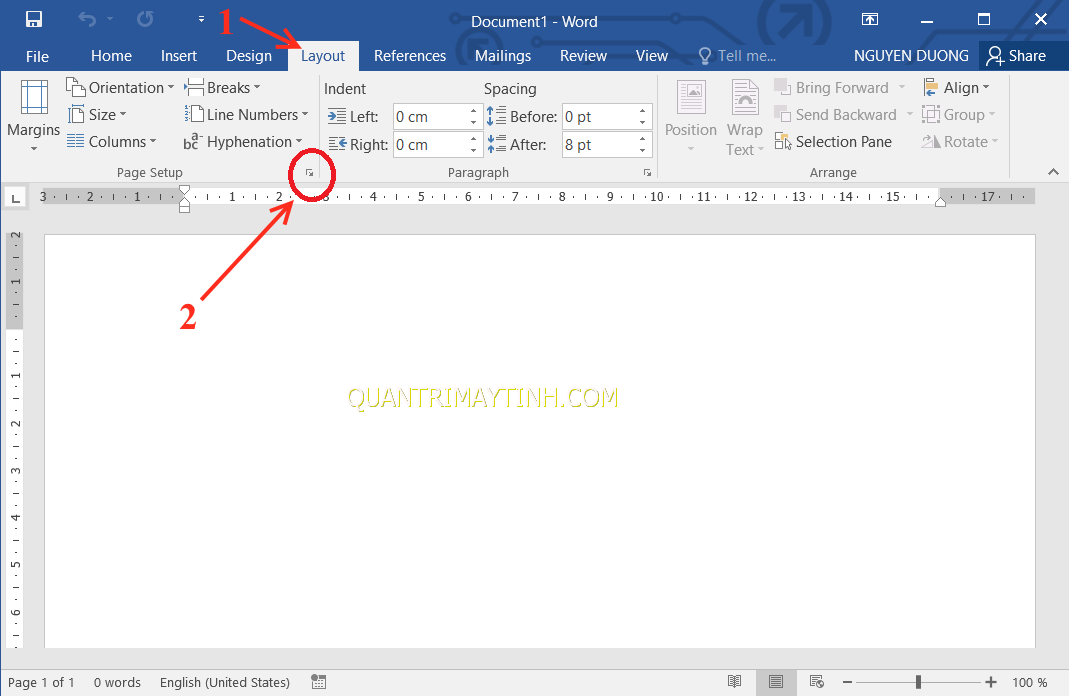Click the macro recording icon in status bar
This screenshot has height=696, width=1069.
pyautogui.click(x=318, y=682)
